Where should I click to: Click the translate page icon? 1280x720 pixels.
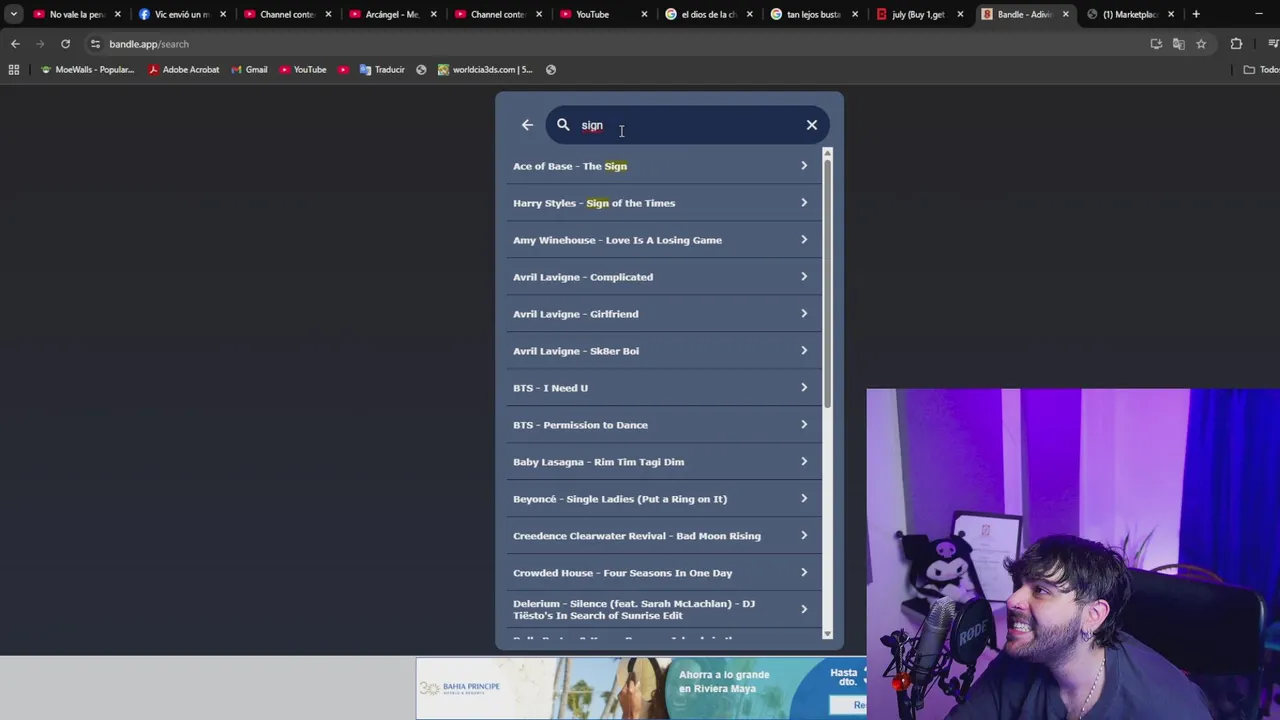click(x=1179, y=44)
